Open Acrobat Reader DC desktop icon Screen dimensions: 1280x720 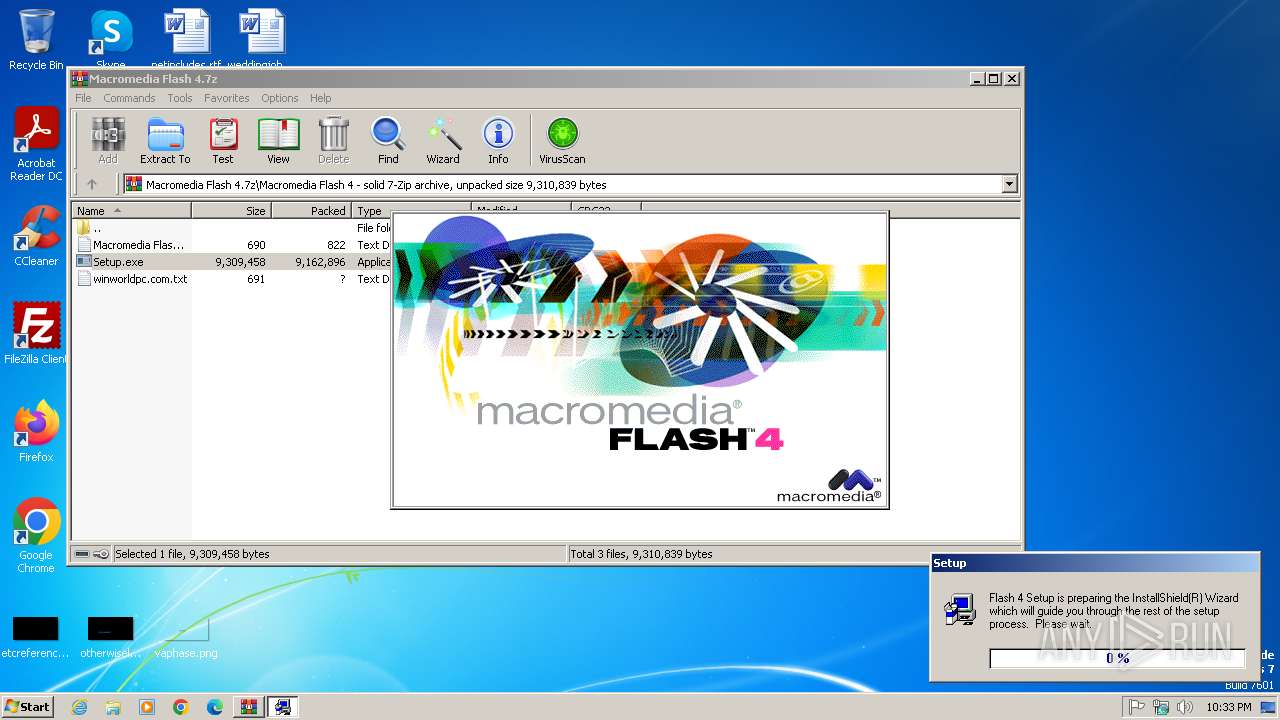point(36,145)
